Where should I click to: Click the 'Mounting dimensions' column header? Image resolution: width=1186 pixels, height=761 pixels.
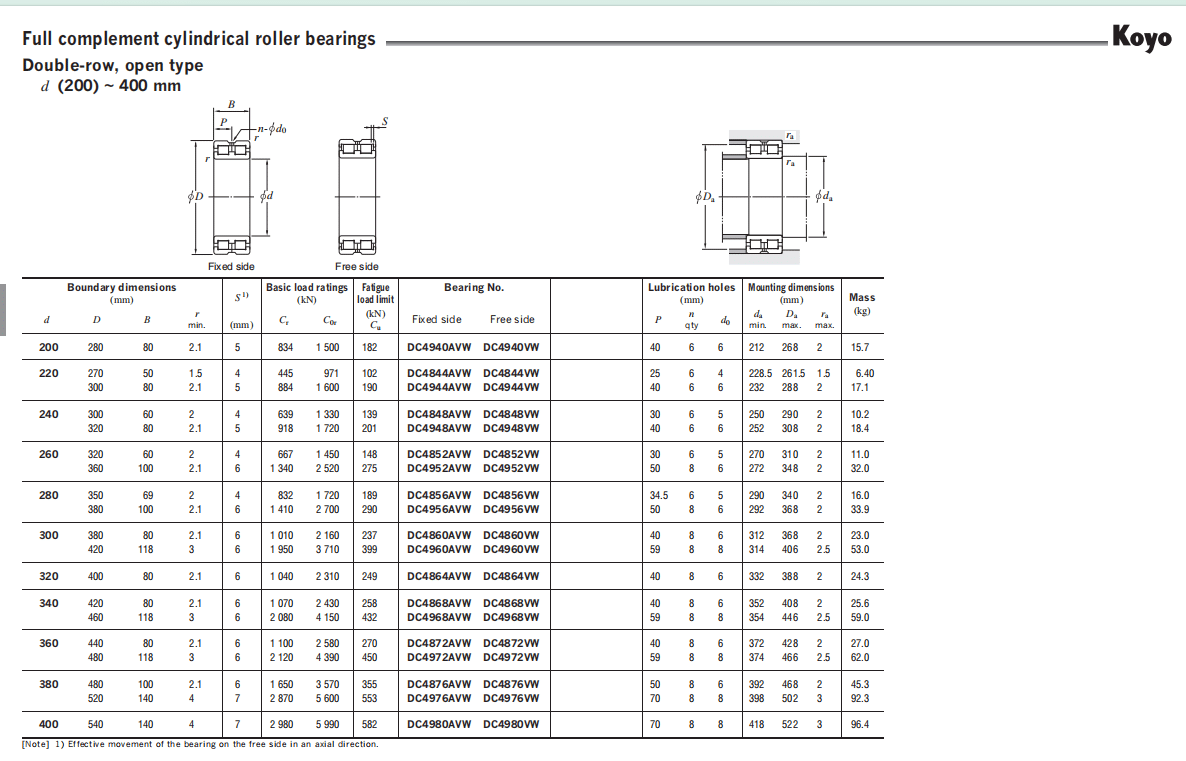pos(791,288)
